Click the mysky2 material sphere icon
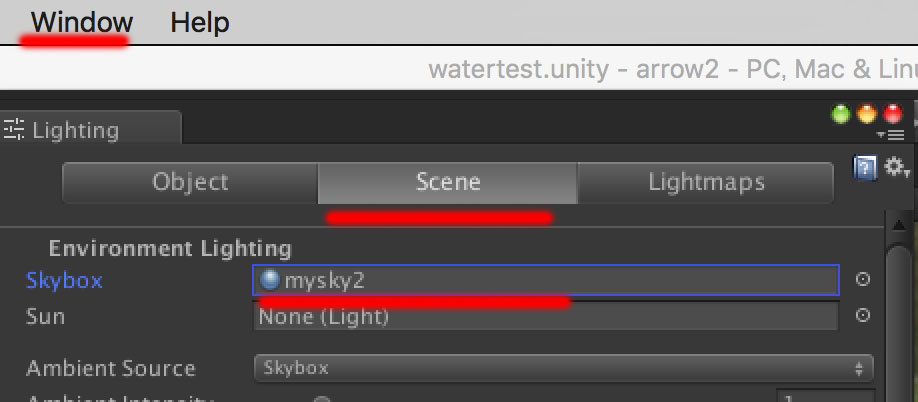The height and width of the screenshot is (402, 918). pos(269,280)
